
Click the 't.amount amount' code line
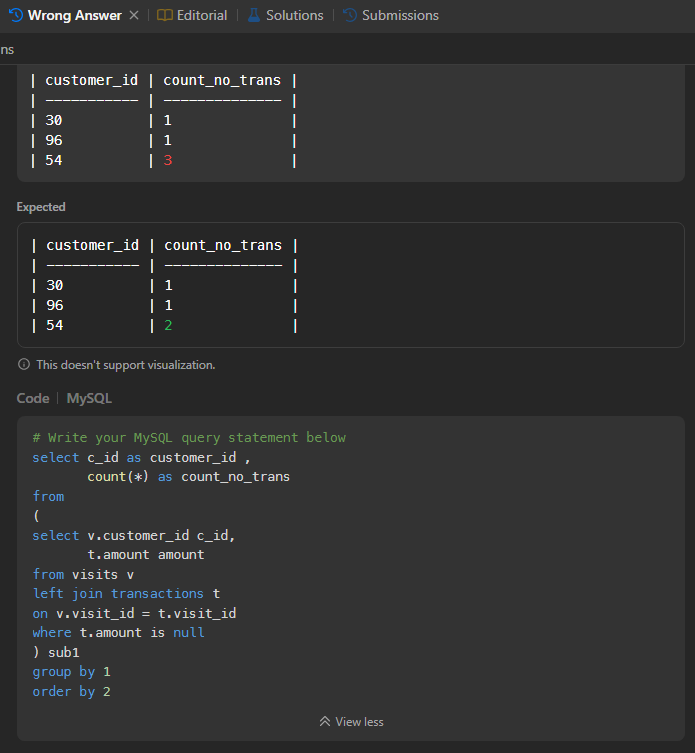146,555
